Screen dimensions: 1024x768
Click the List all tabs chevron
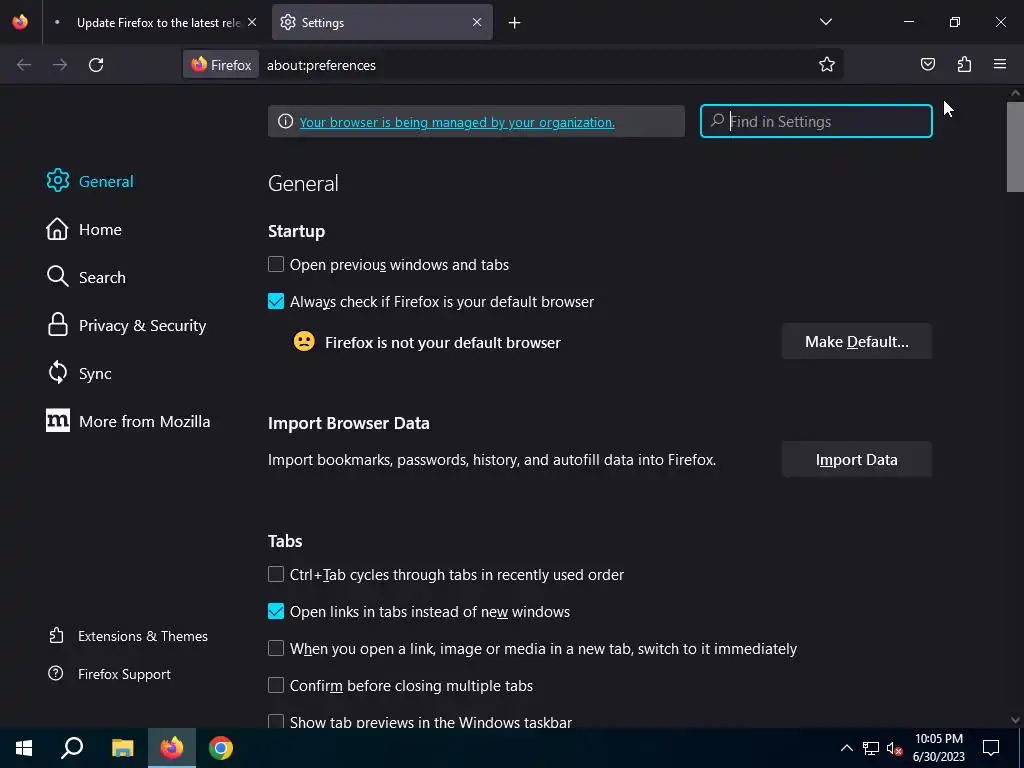pyautogui.click(x=825, y=22)
